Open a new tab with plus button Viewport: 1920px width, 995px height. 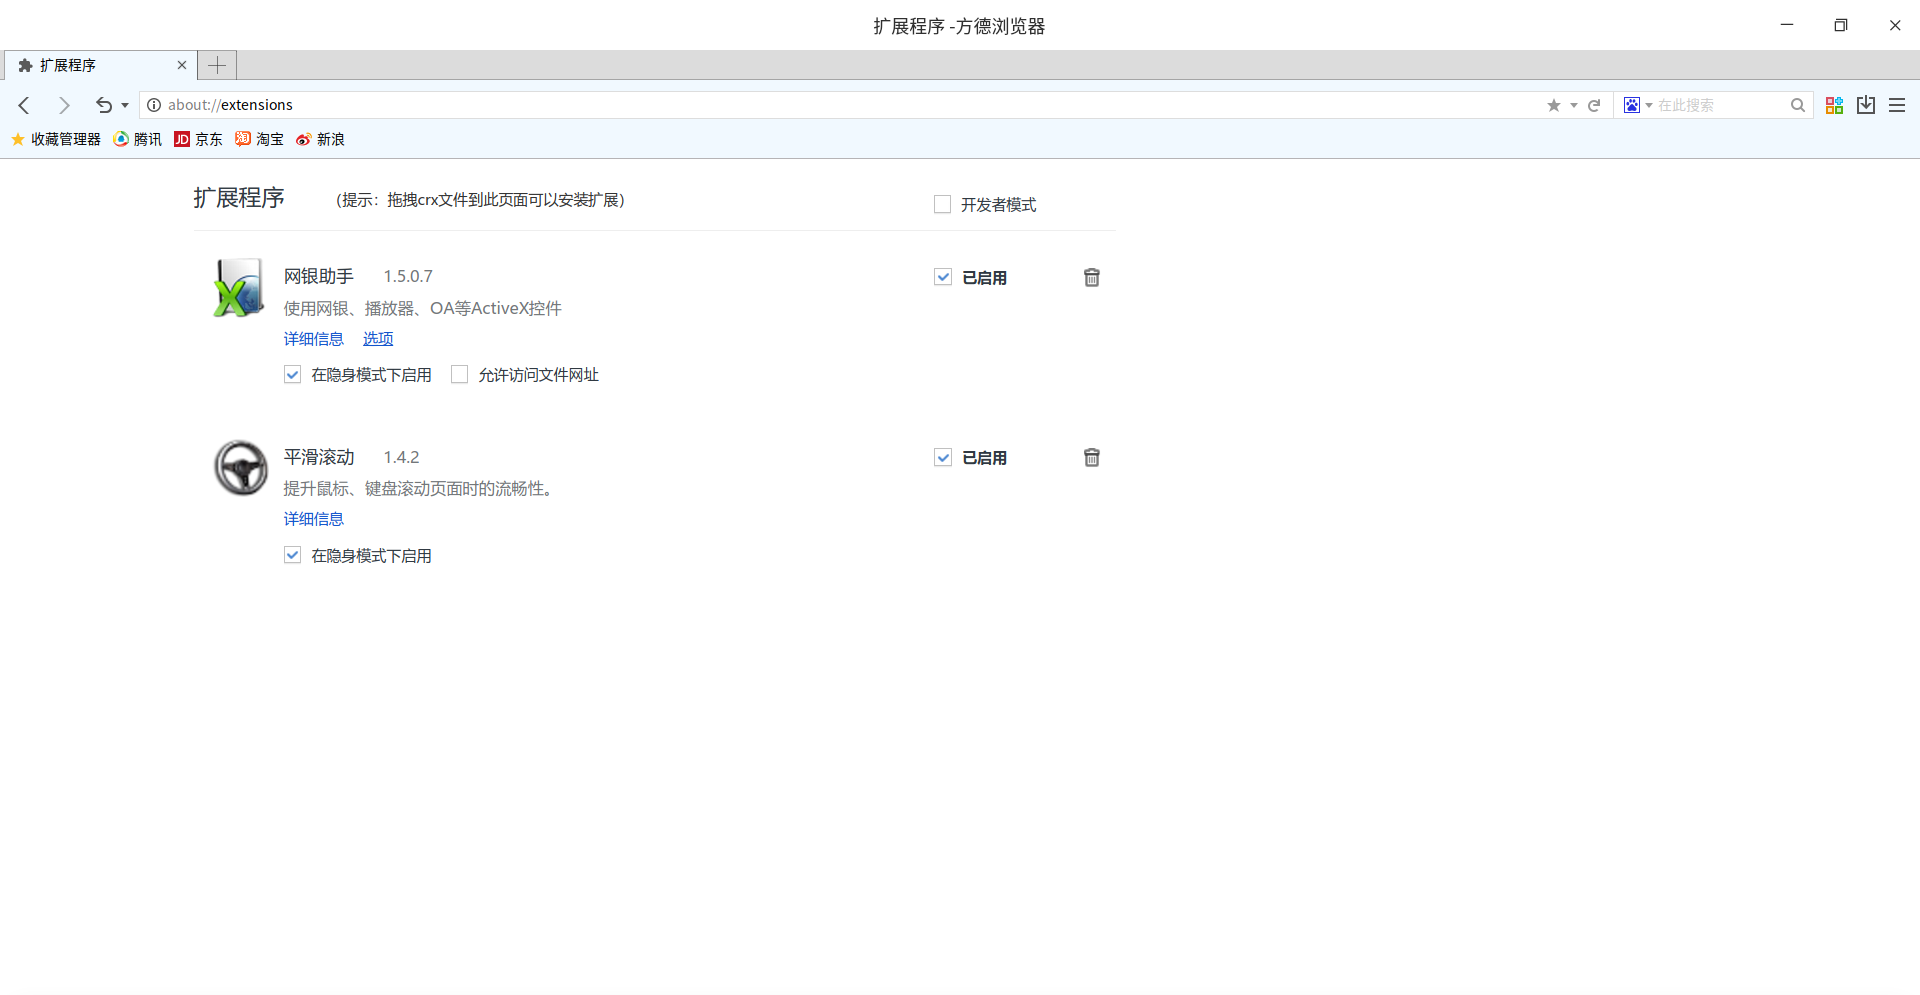point(217,65)
